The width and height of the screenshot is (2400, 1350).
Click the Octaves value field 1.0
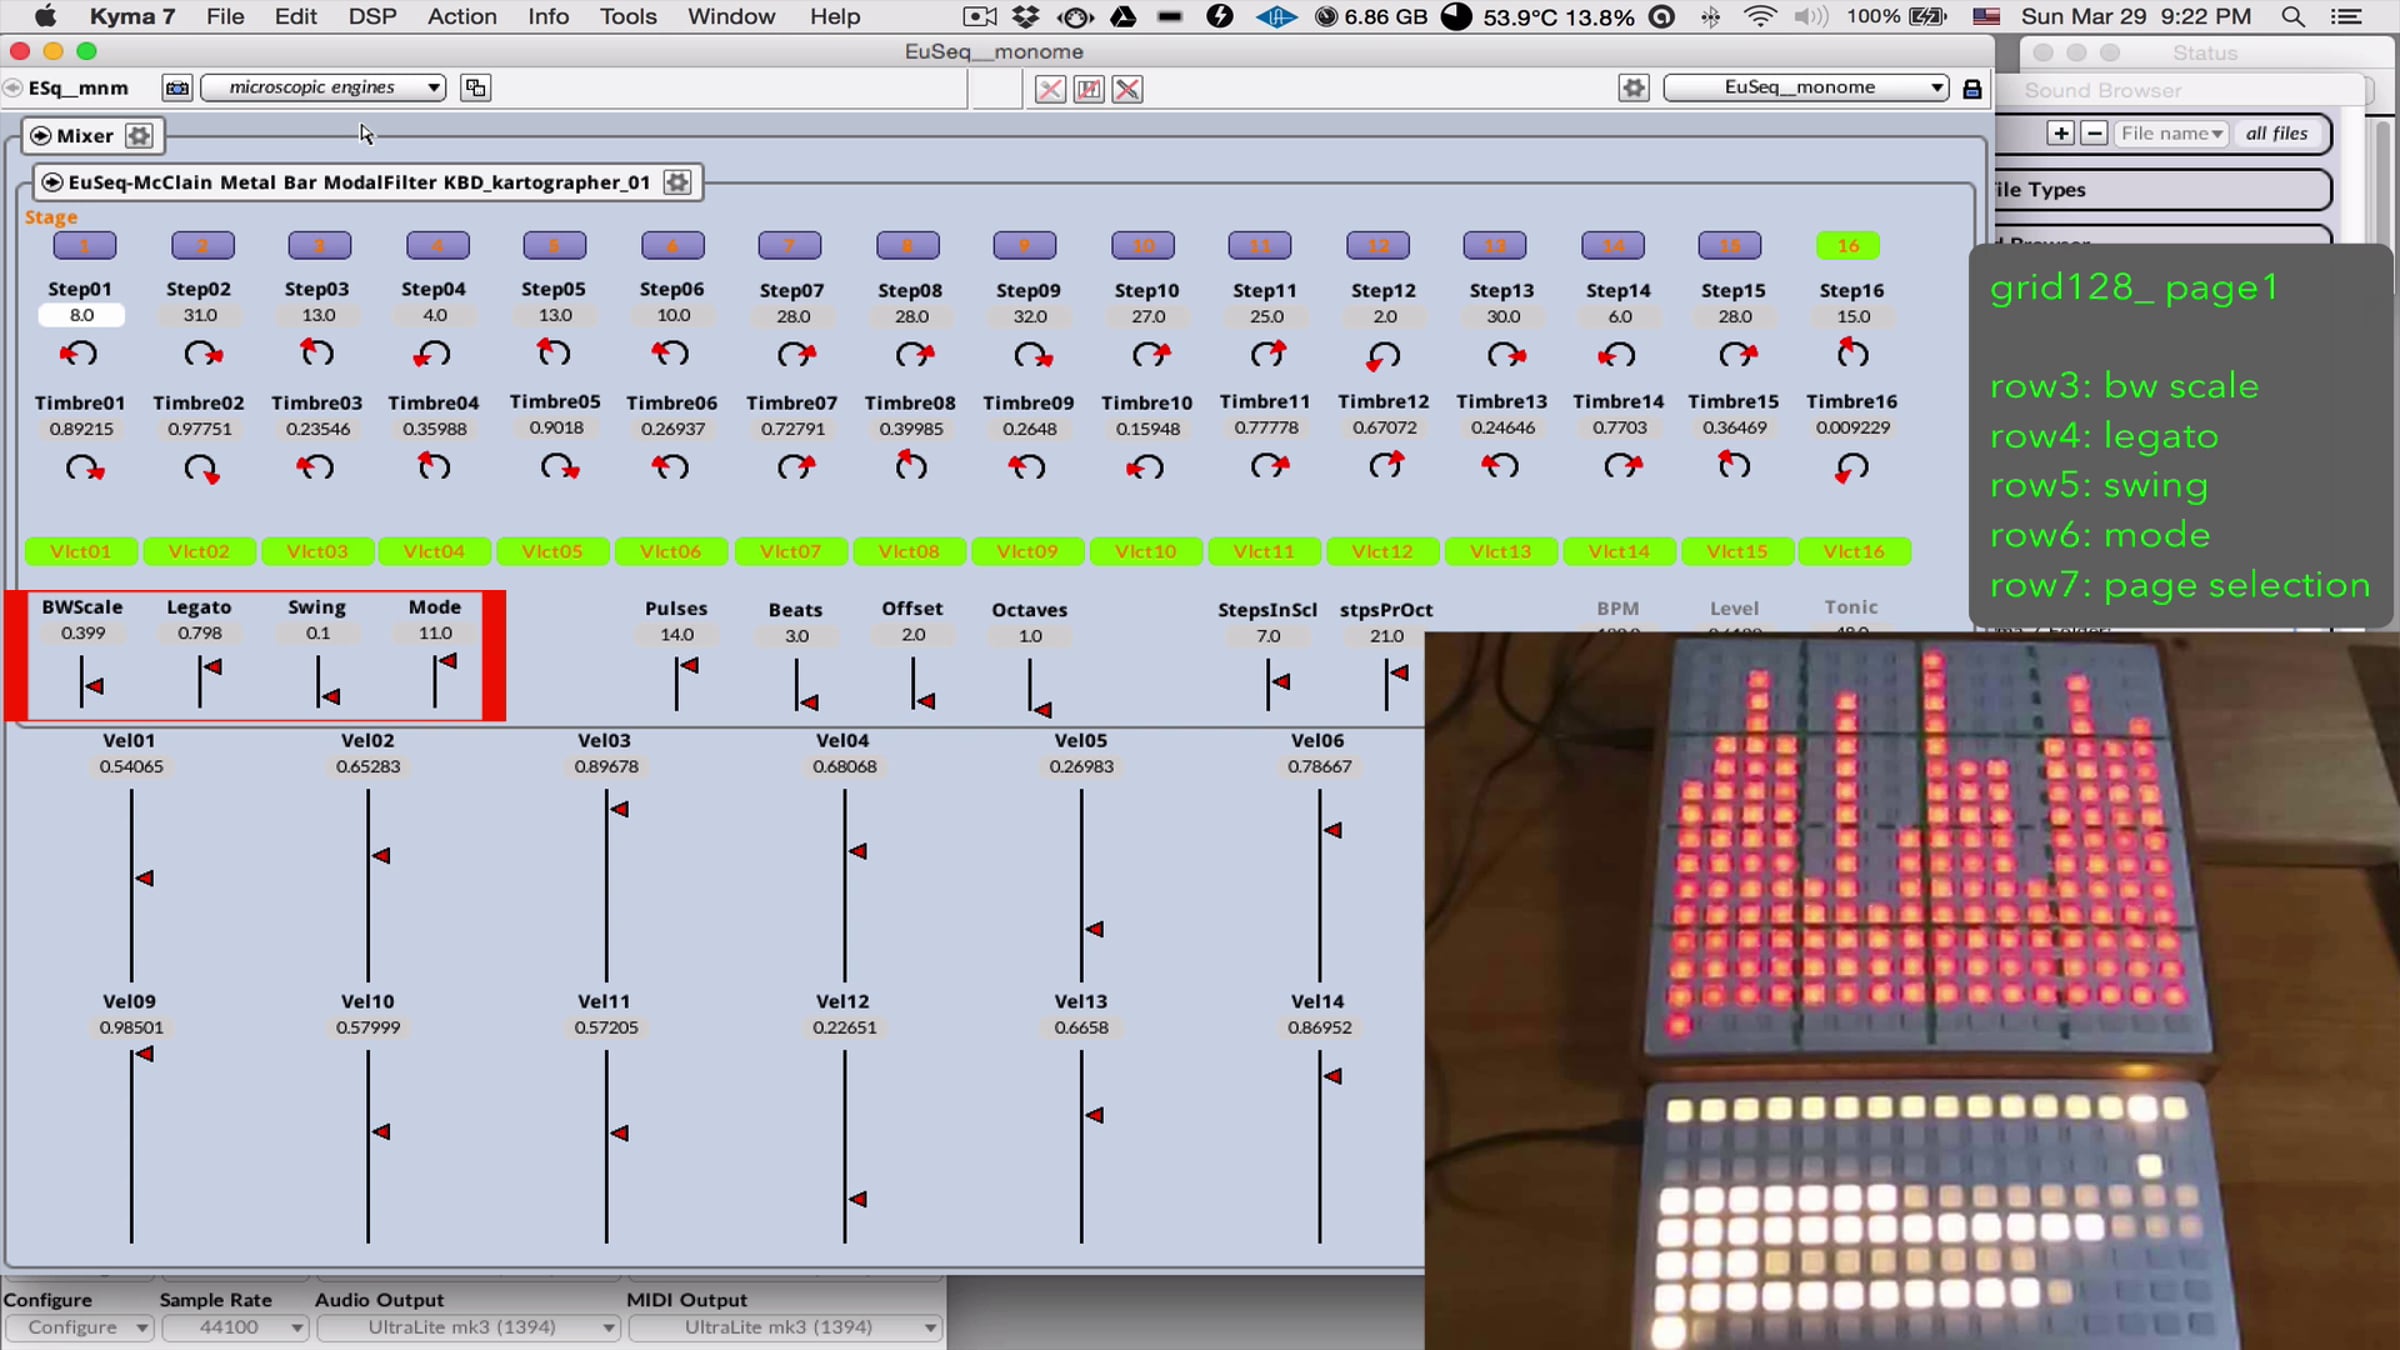[1030, 636]
